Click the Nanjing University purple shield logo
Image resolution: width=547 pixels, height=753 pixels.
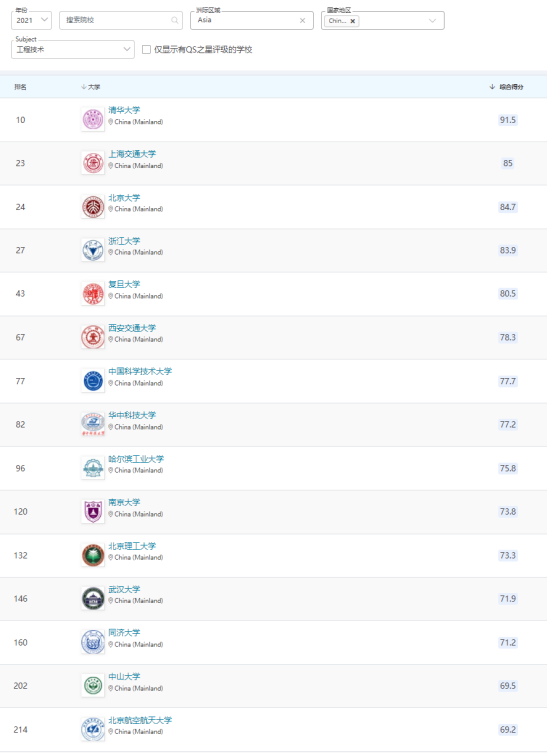click(x=93, y=511)
